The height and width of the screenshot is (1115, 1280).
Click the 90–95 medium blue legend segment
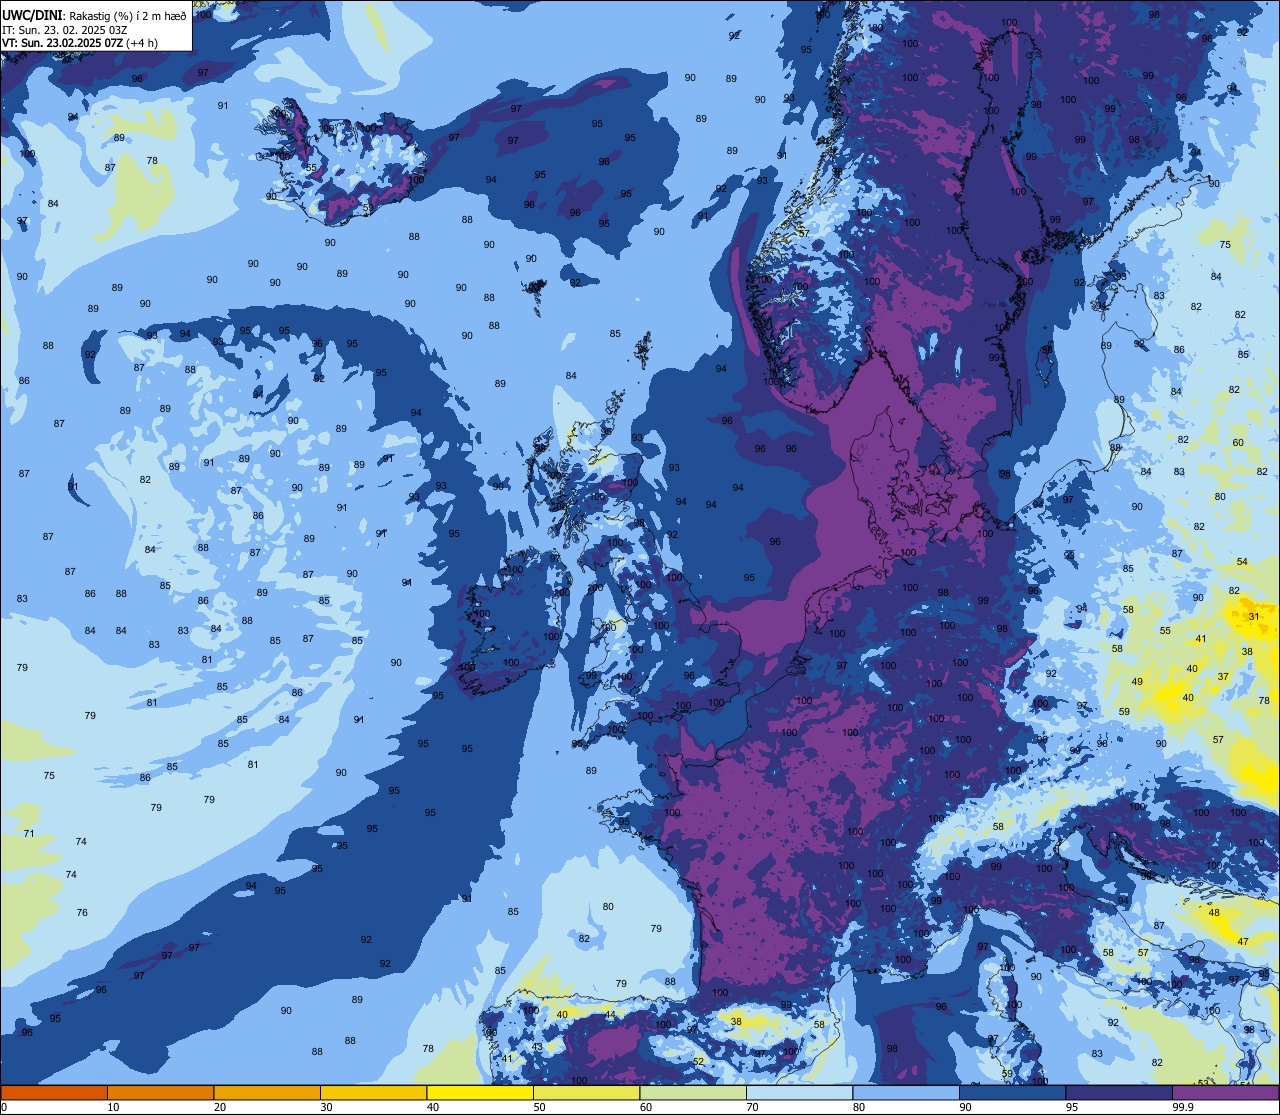coord(1012,1092)
